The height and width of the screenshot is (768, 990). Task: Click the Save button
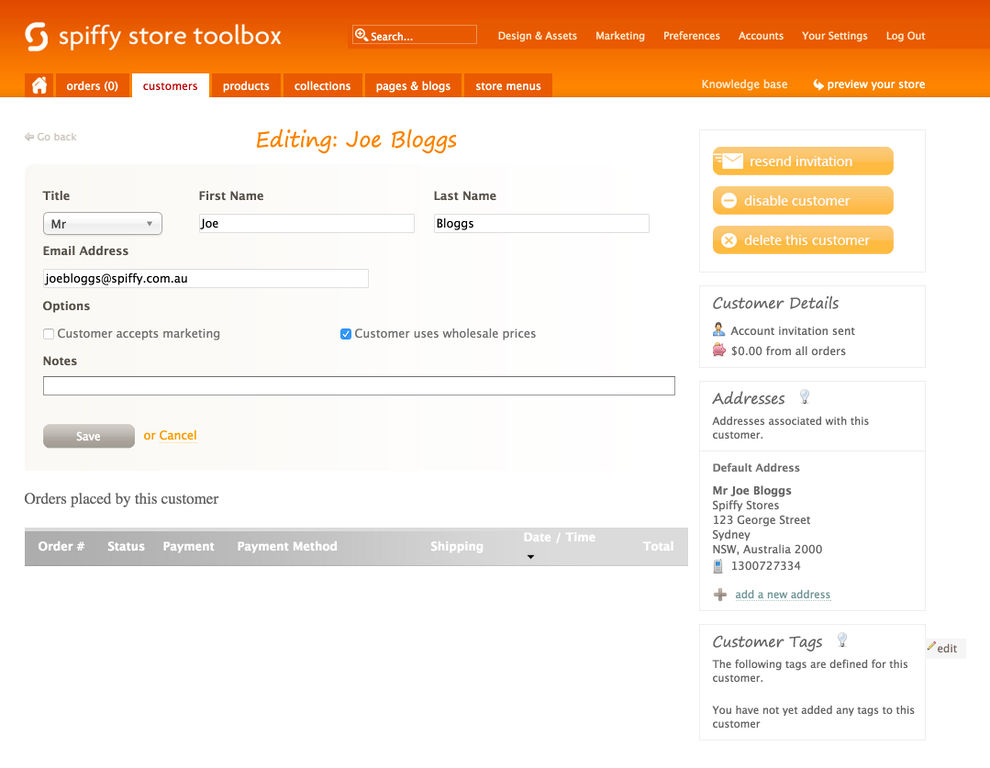[x=88, y=436]
